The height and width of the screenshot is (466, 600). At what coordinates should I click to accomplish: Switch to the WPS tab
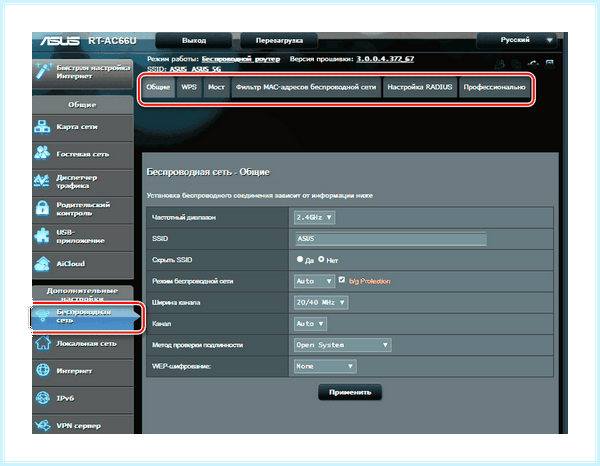pyautogui.click(x=189, y=87)
